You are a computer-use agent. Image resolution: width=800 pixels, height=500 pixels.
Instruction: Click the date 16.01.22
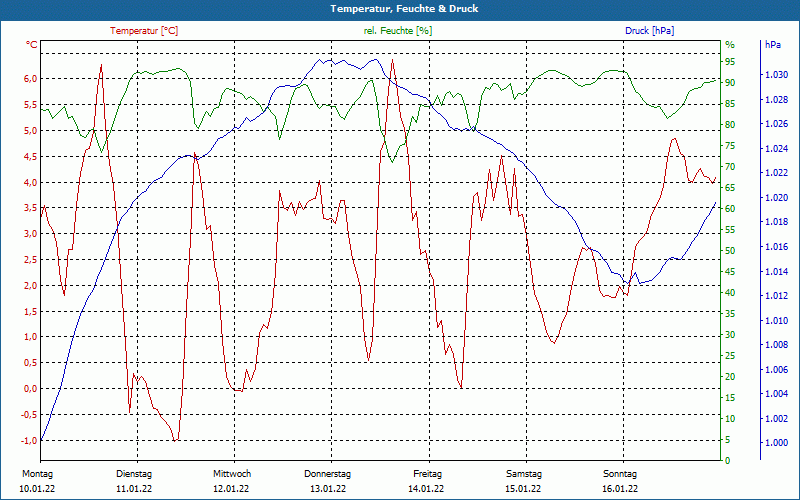pos(620,489)
